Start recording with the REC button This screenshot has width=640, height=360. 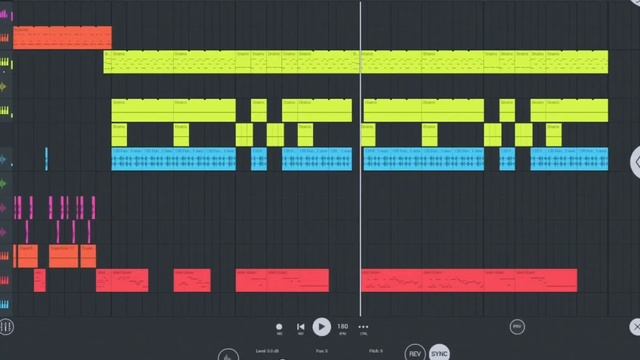(x=279, y=328)
